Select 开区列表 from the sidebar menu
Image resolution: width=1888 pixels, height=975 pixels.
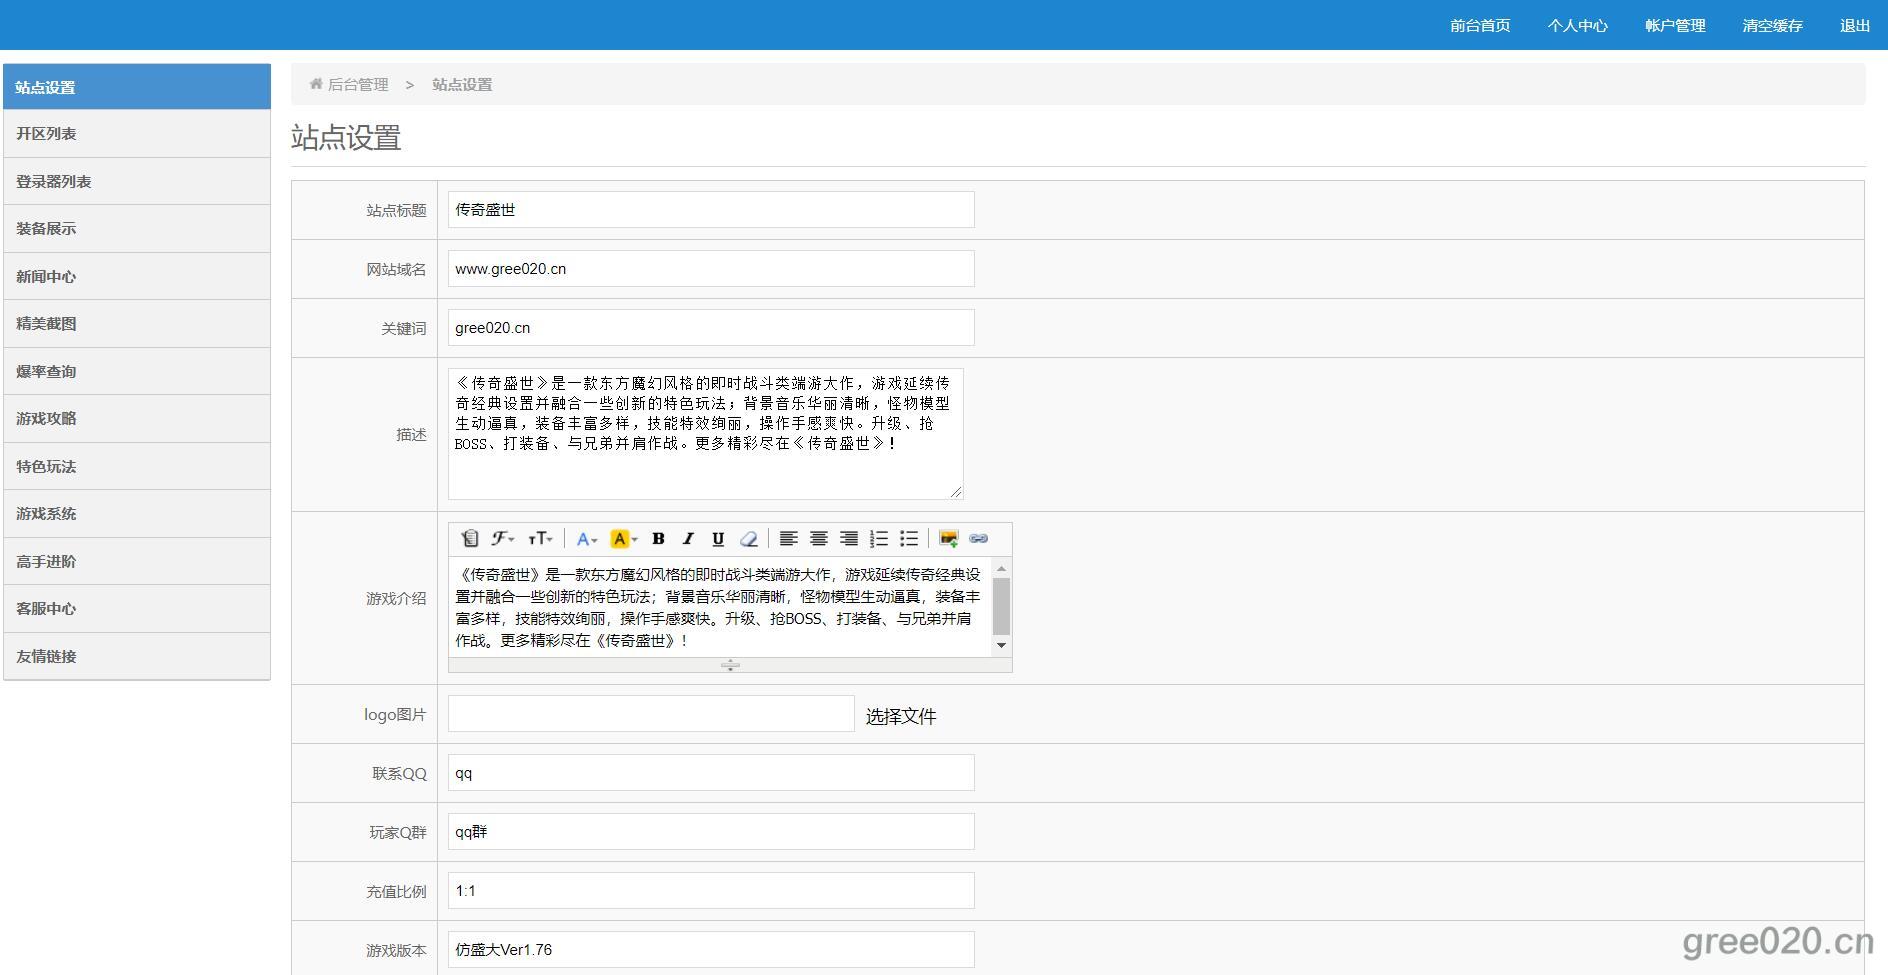tap(46, 134)
